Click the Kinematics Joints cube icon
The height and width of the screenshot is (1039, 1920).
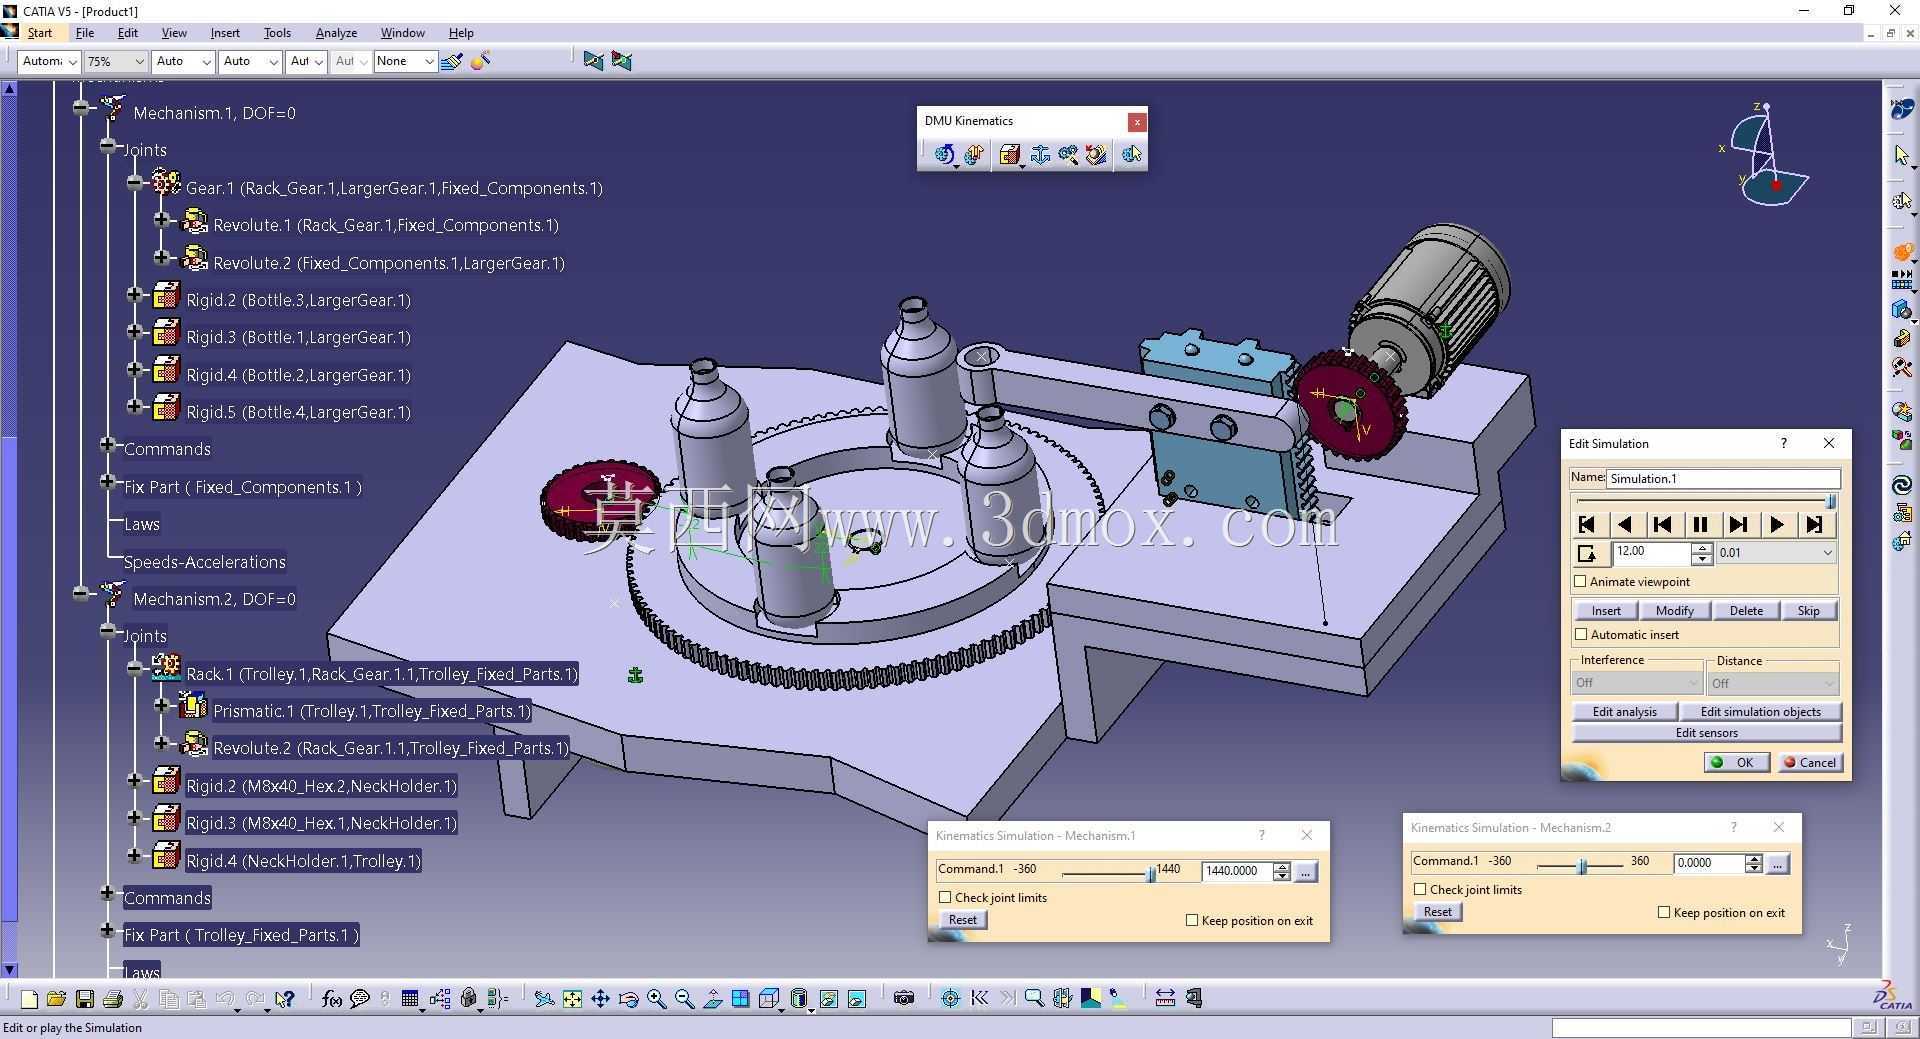1010,154
